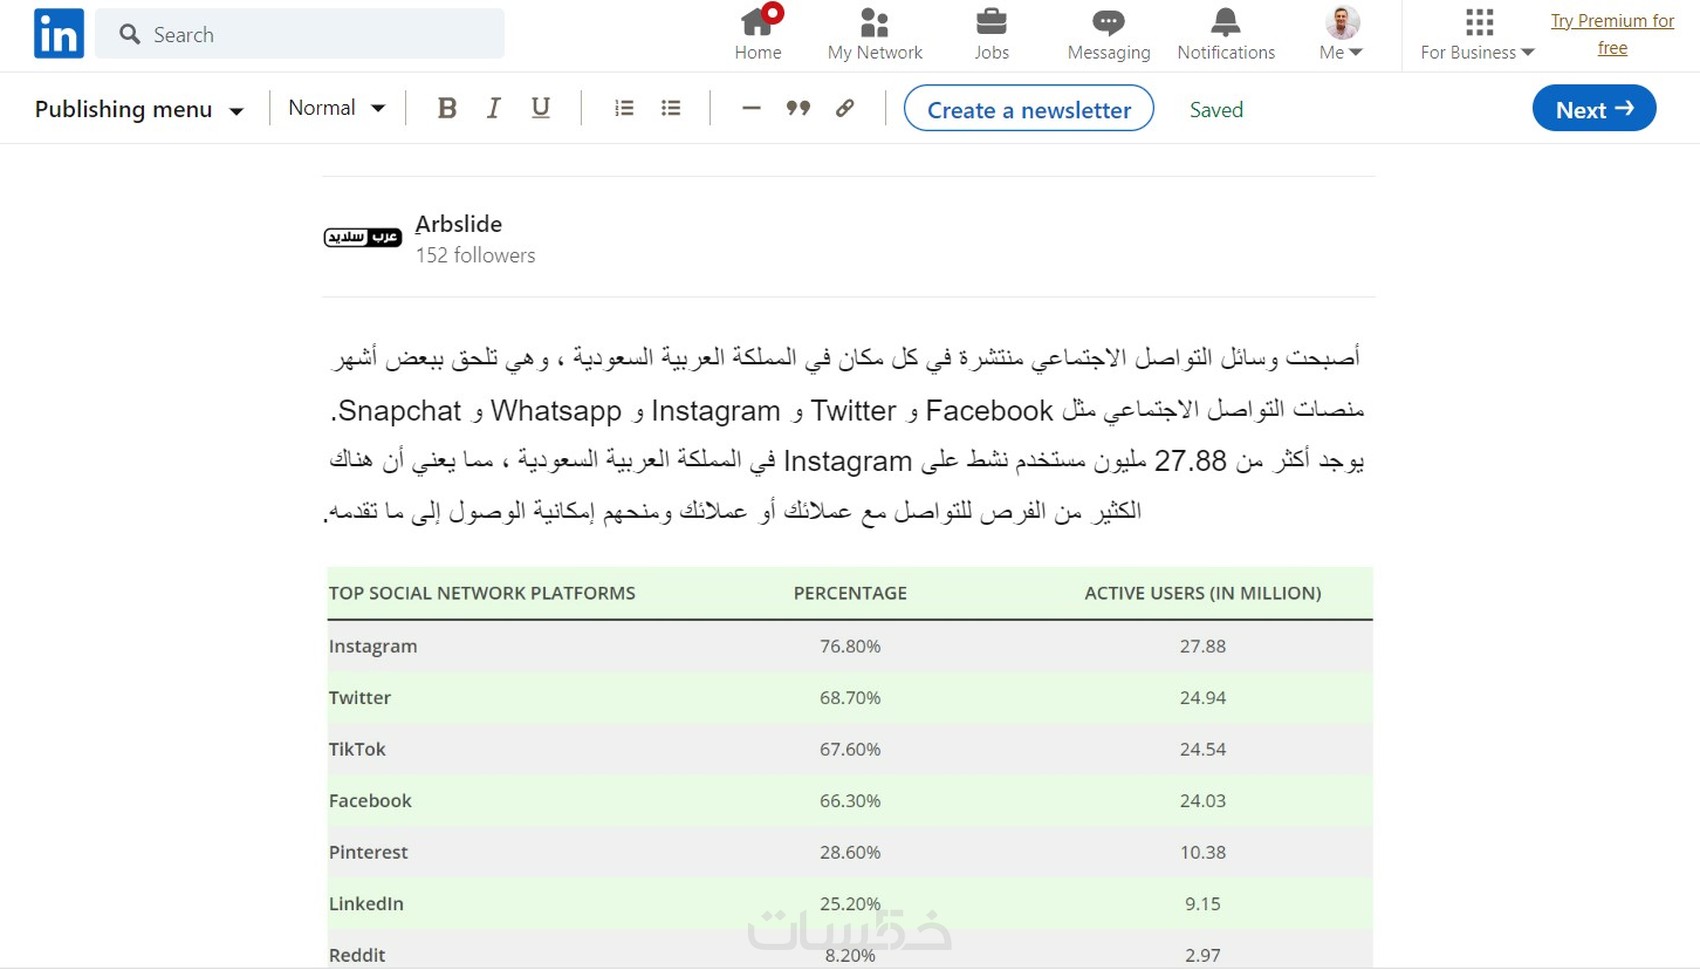Toggle underline formatting
1700x970 pixels.
(540, 108)
